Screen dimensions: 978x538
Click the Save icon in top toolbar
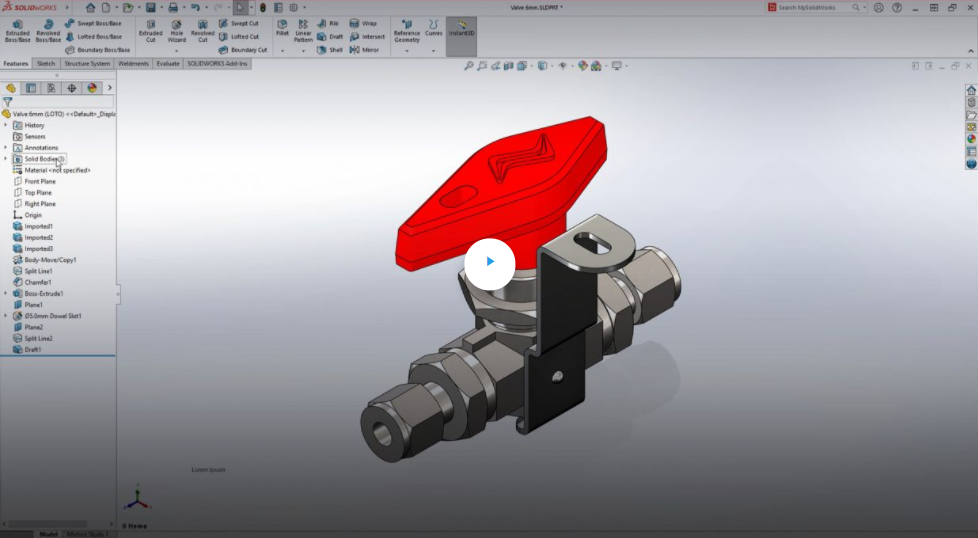pyautogui.click(x=150, y=7)
